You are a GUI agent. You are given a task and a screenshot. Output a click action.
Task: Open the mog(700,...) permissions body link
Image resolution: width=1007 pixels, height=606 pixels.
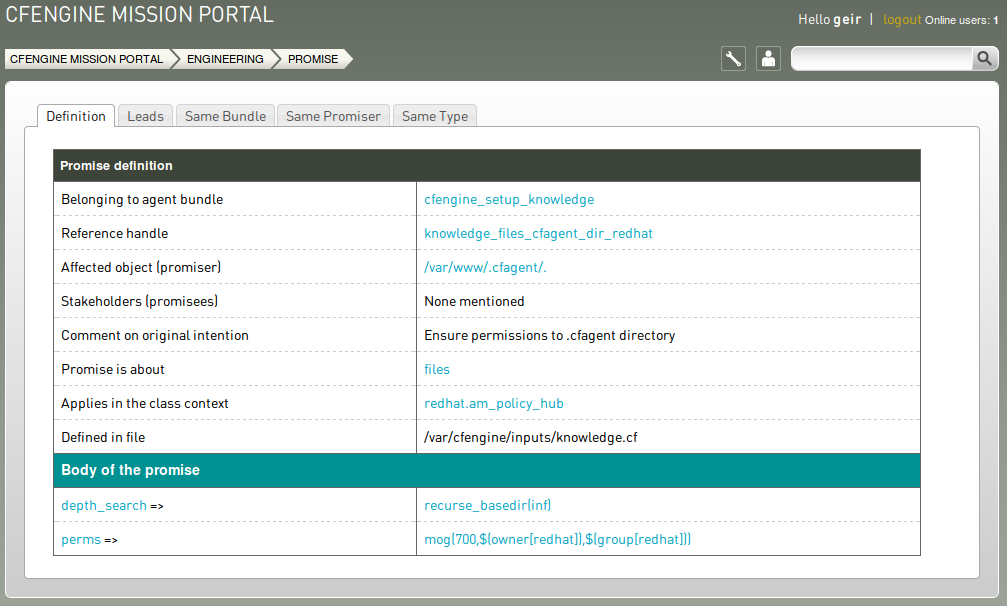(x=557, y=540)
